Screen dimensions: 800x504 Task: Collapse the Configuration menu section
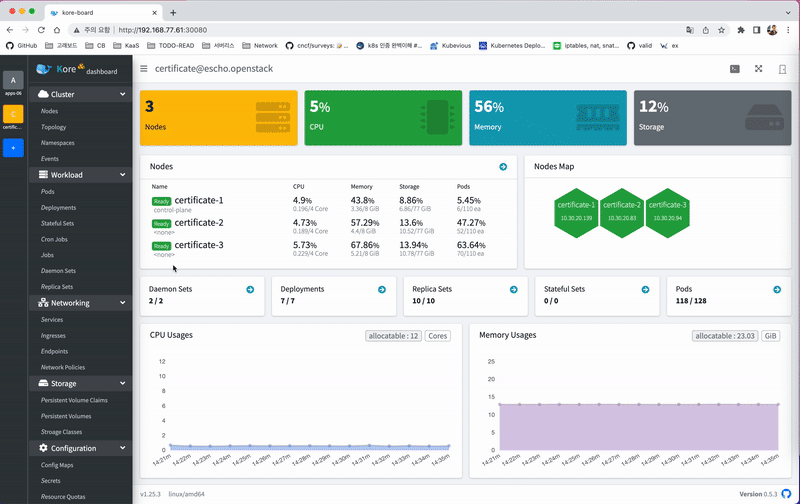(x=80, y=448)
